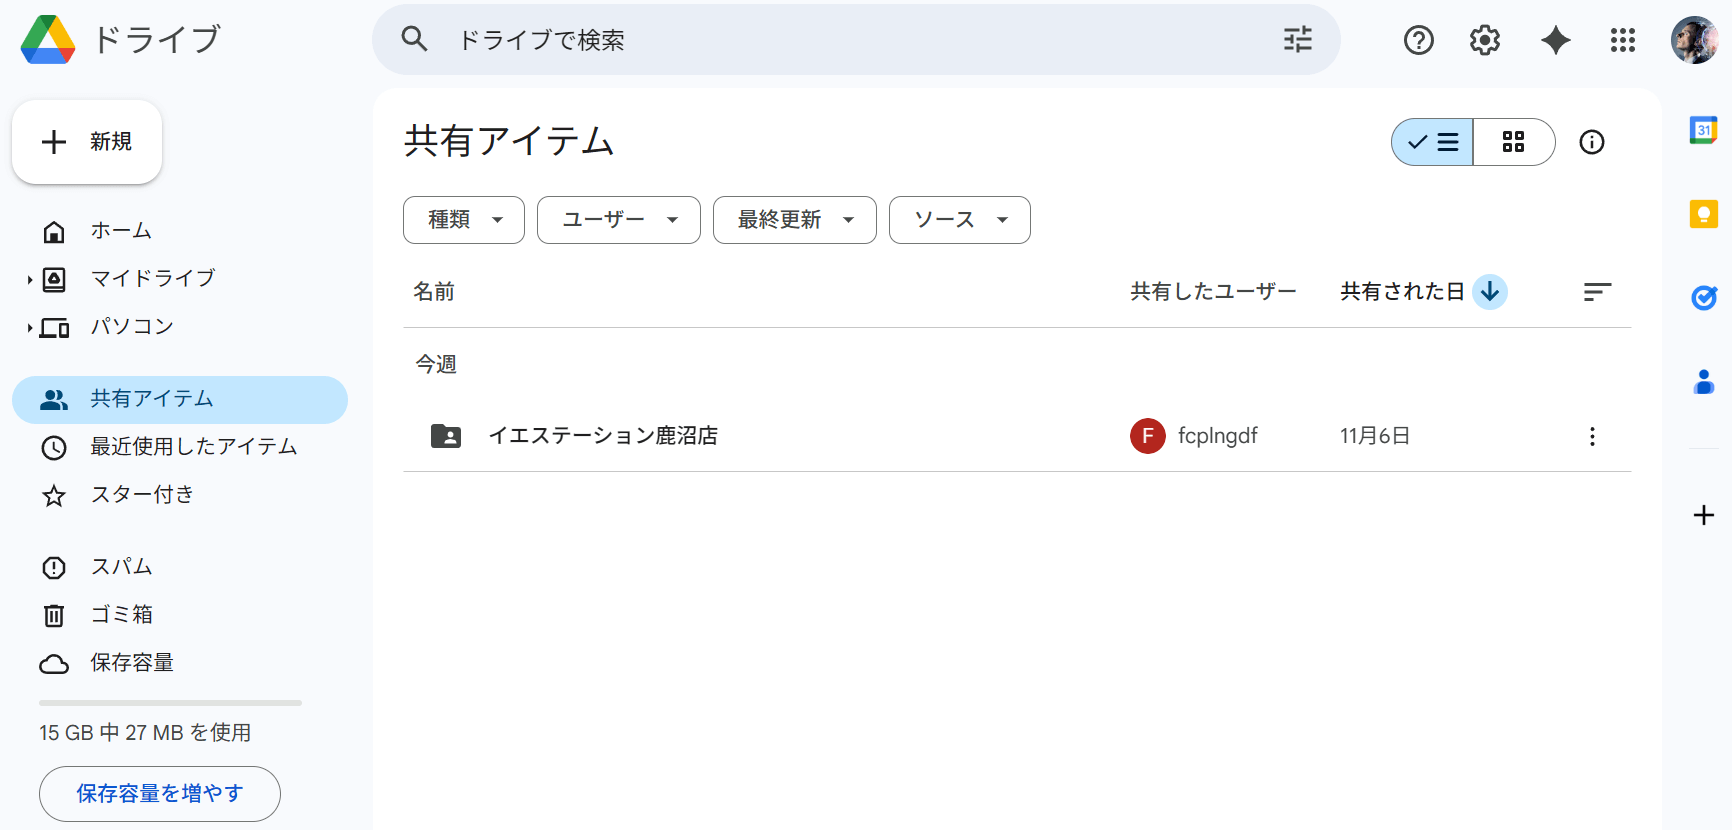Switch to grid layout view
Screen dimensions: 1732x830
coord(1513,142)
